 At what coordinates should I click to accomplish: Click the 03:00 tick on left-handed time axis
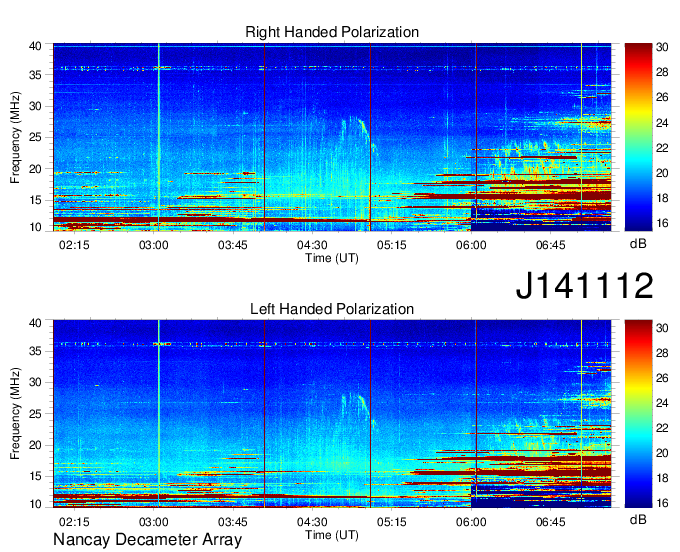pos(154,522)
